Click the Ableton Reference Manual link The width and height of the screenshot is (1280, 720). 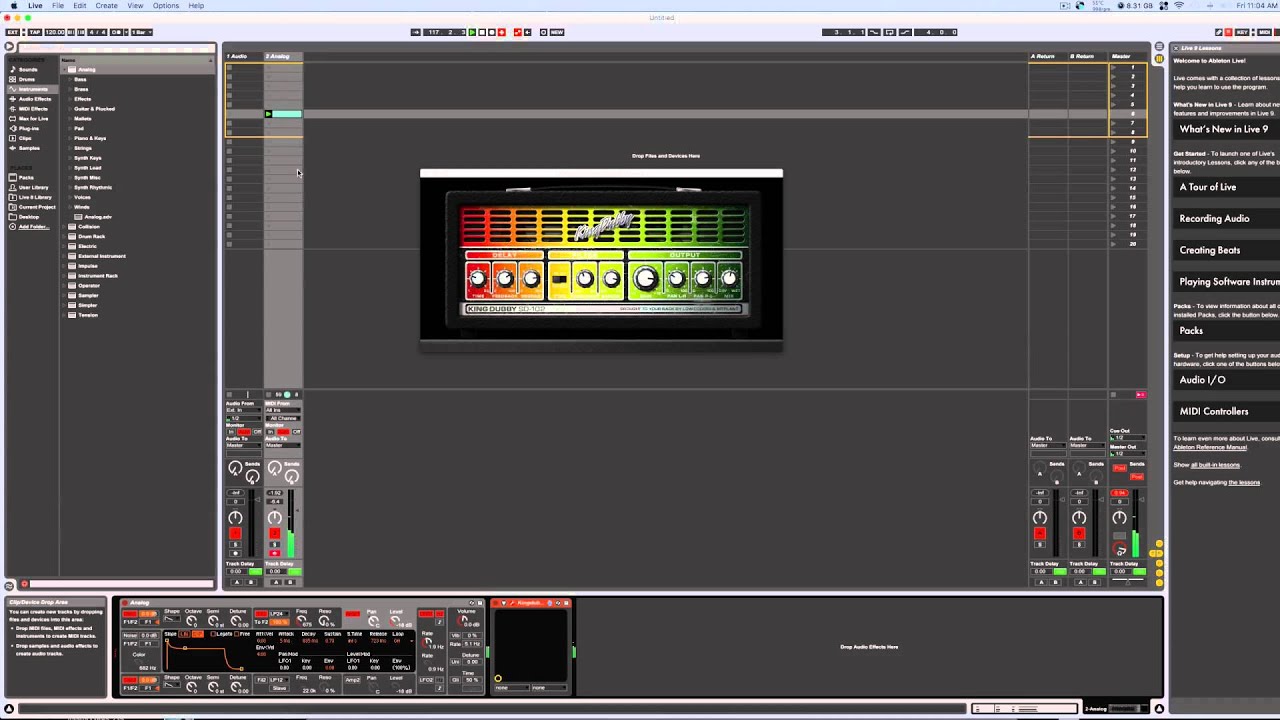[1210, 447]
